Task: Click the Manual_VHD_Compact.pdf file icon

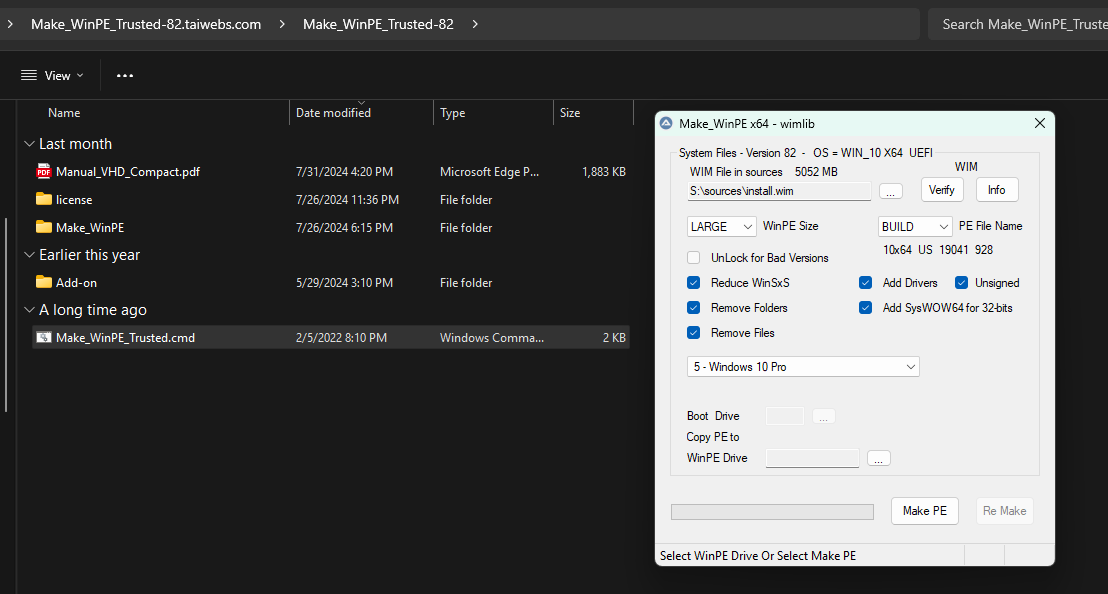Action: coord(43,171)
